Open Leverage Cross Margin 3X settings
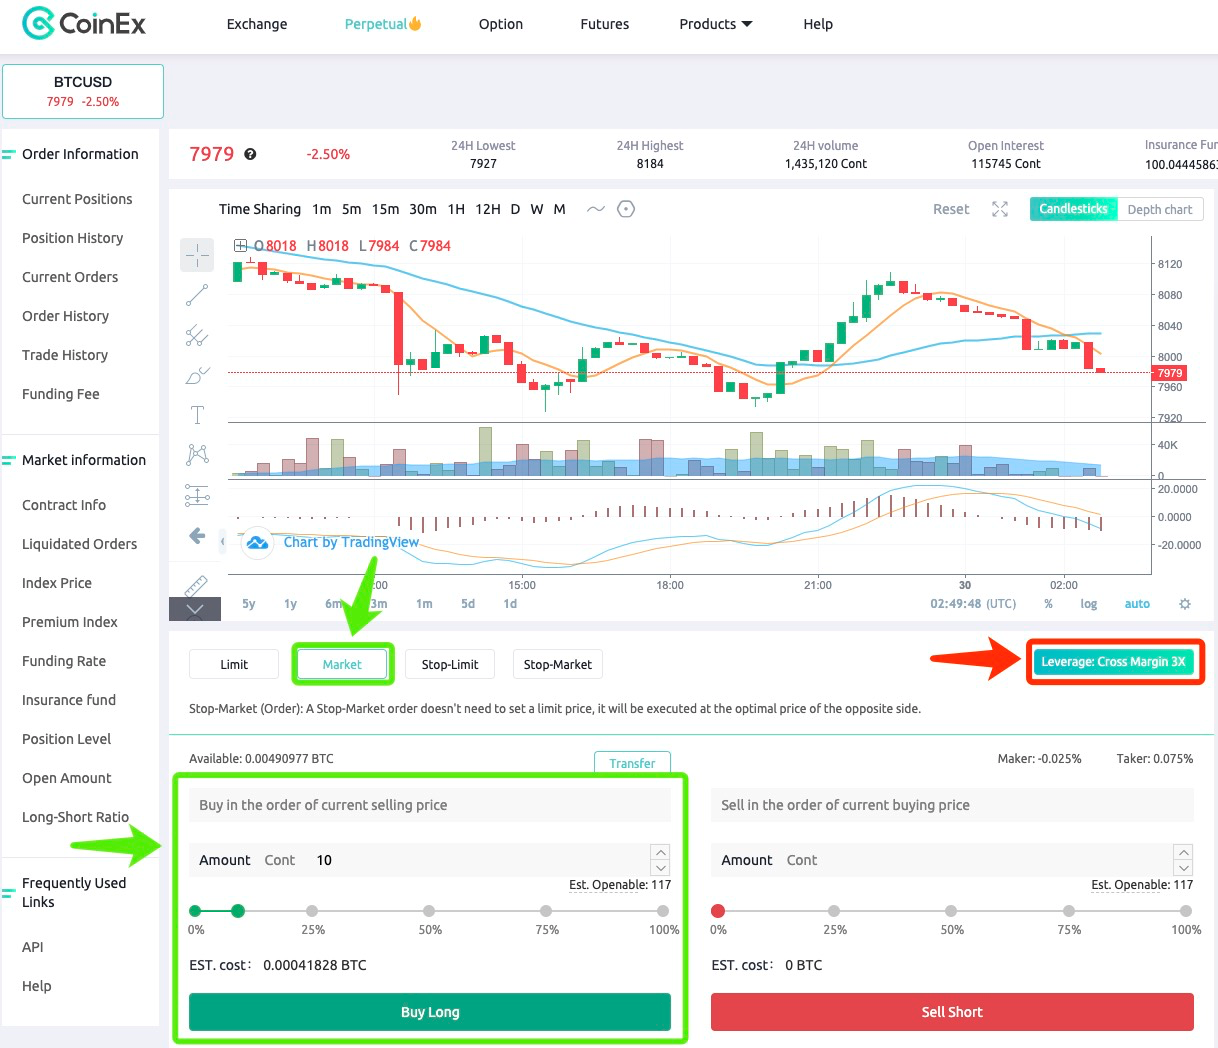 coord(1113,661)
